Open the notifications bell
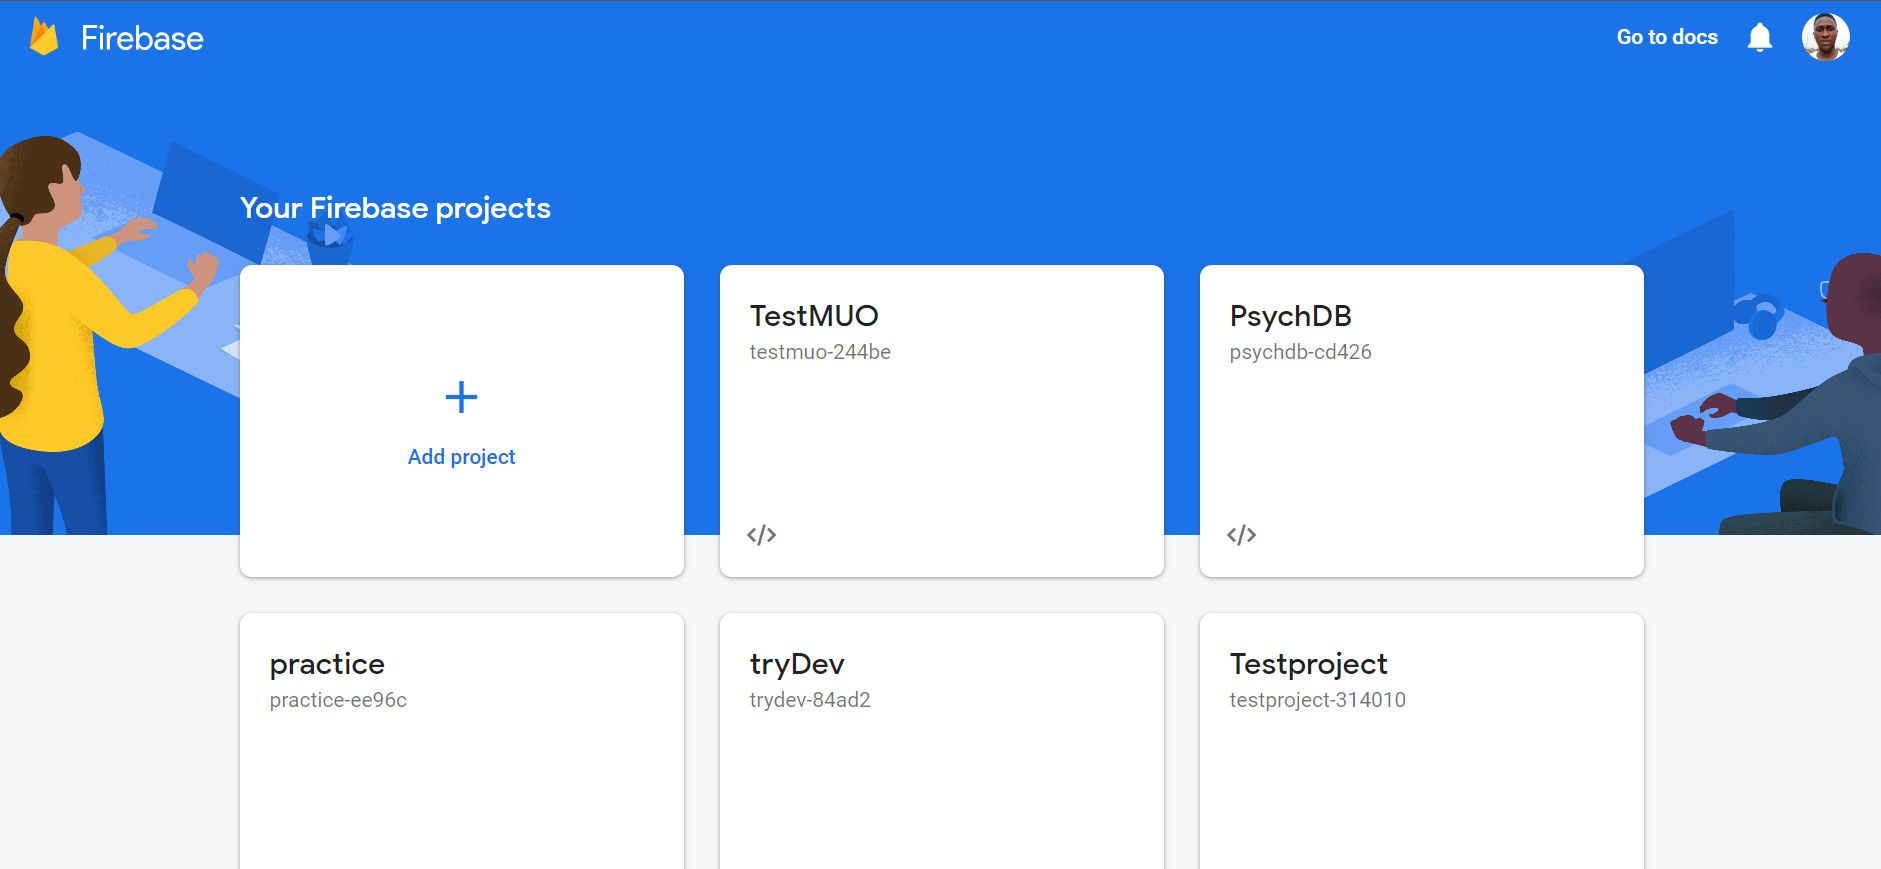The height and width of the screenshot is (869, 1881). click(1759, 38)
